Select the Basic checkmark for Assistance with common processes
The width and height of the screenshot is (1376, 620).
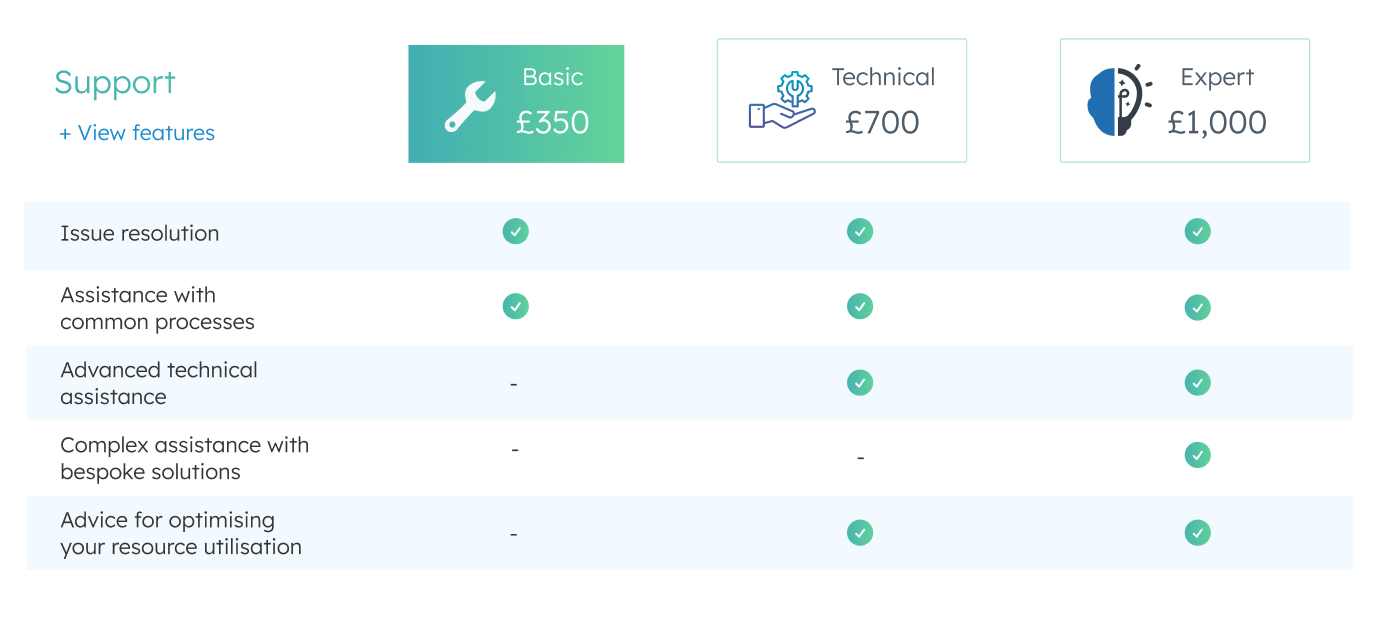coord(515,306)
